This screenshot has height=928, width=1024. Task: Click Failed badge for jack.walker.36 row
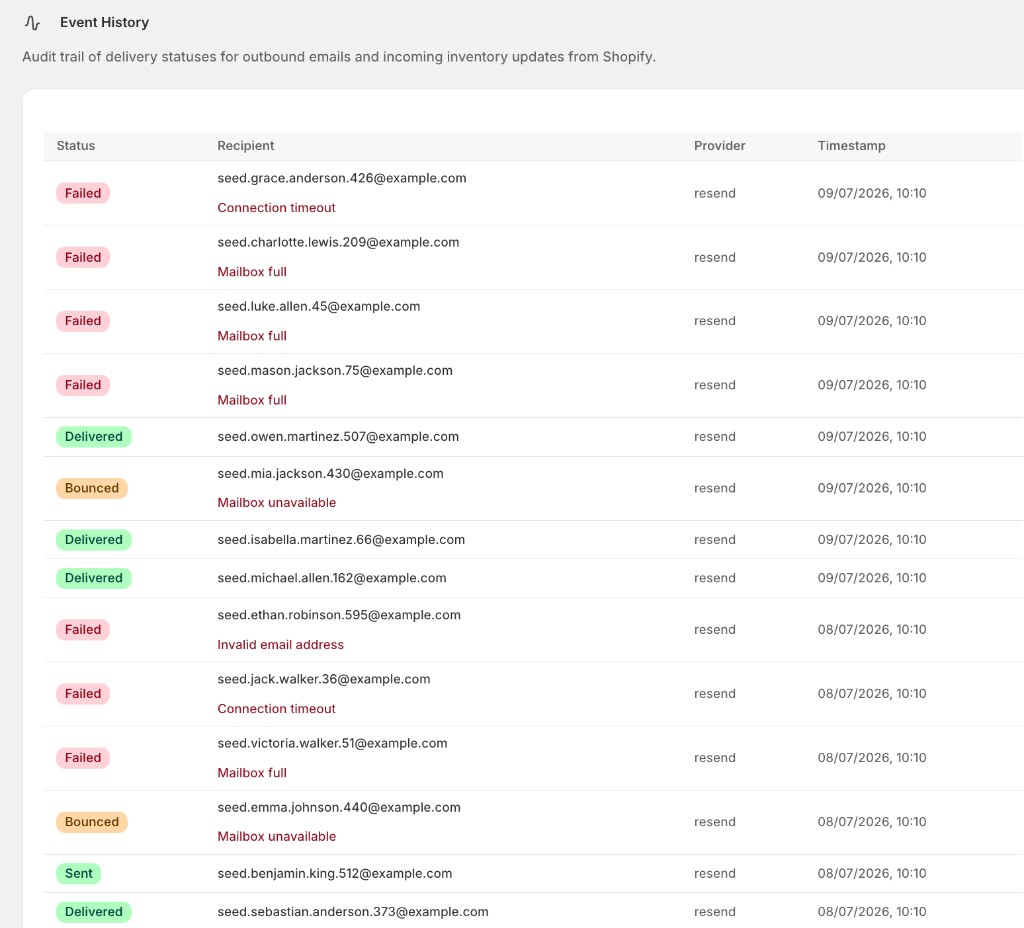click(x=83, y=694)
